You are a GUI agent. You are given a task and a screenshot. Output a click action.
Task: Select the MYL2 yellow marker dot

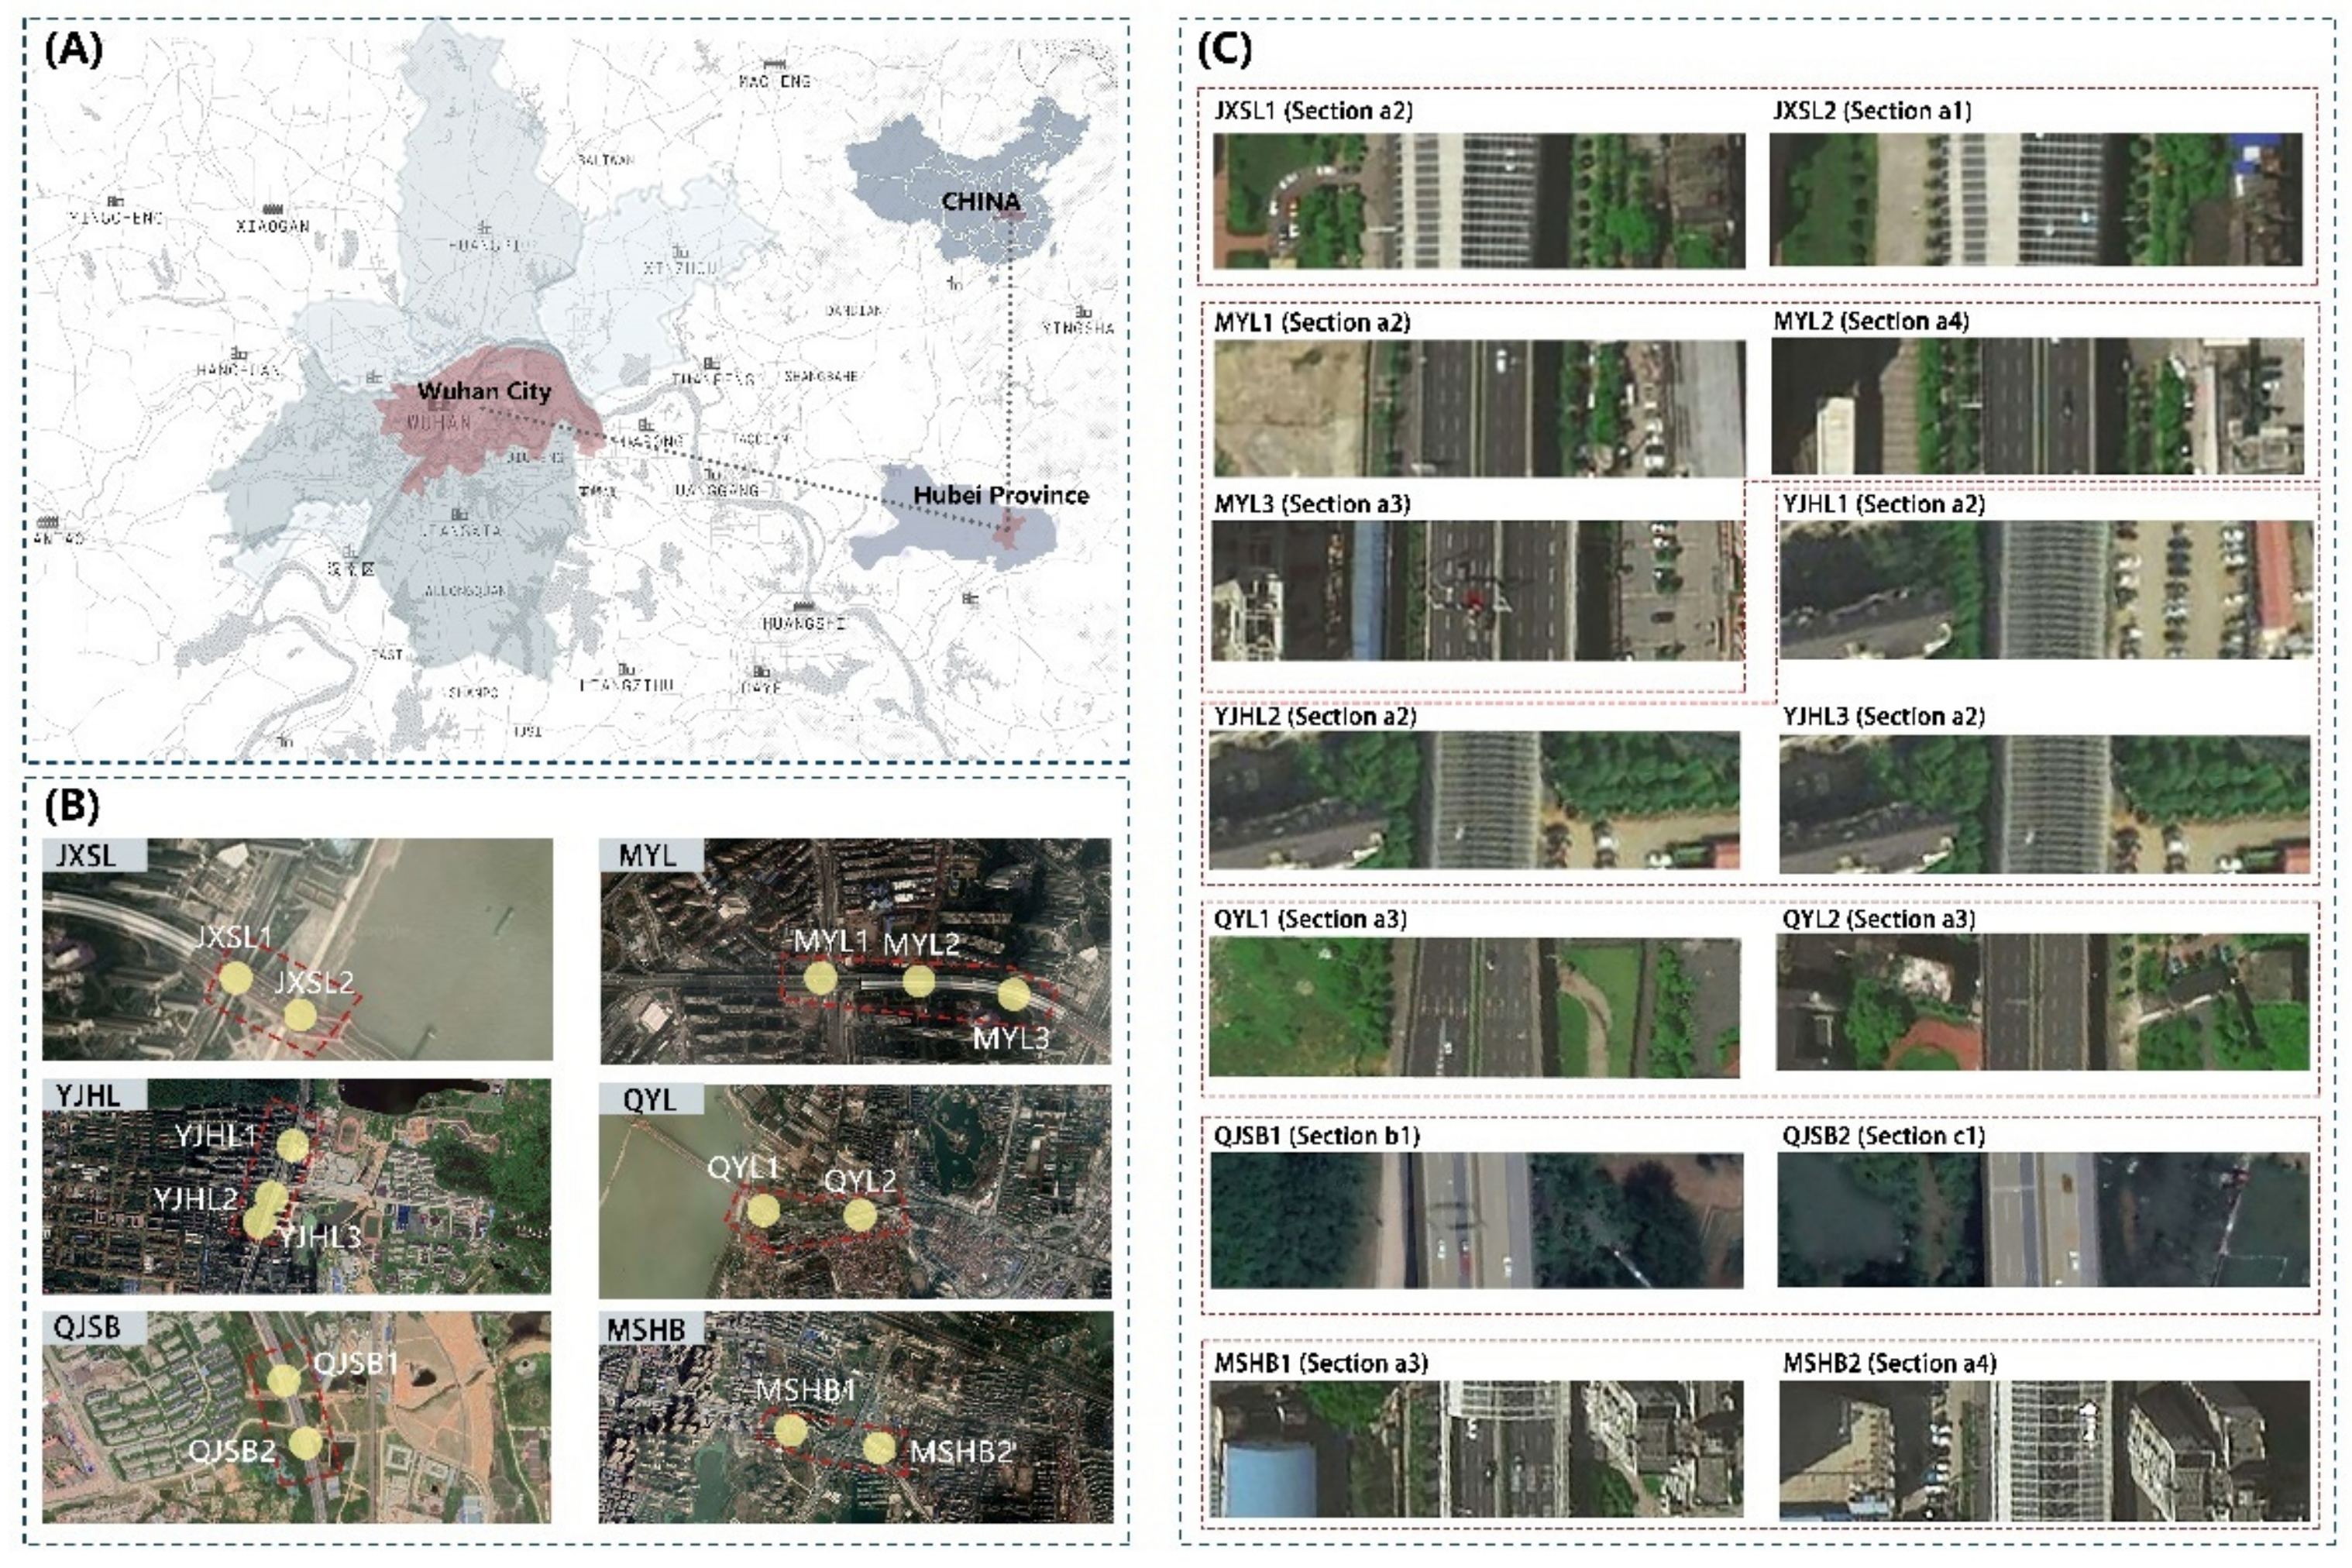click(x=918, y=981)
